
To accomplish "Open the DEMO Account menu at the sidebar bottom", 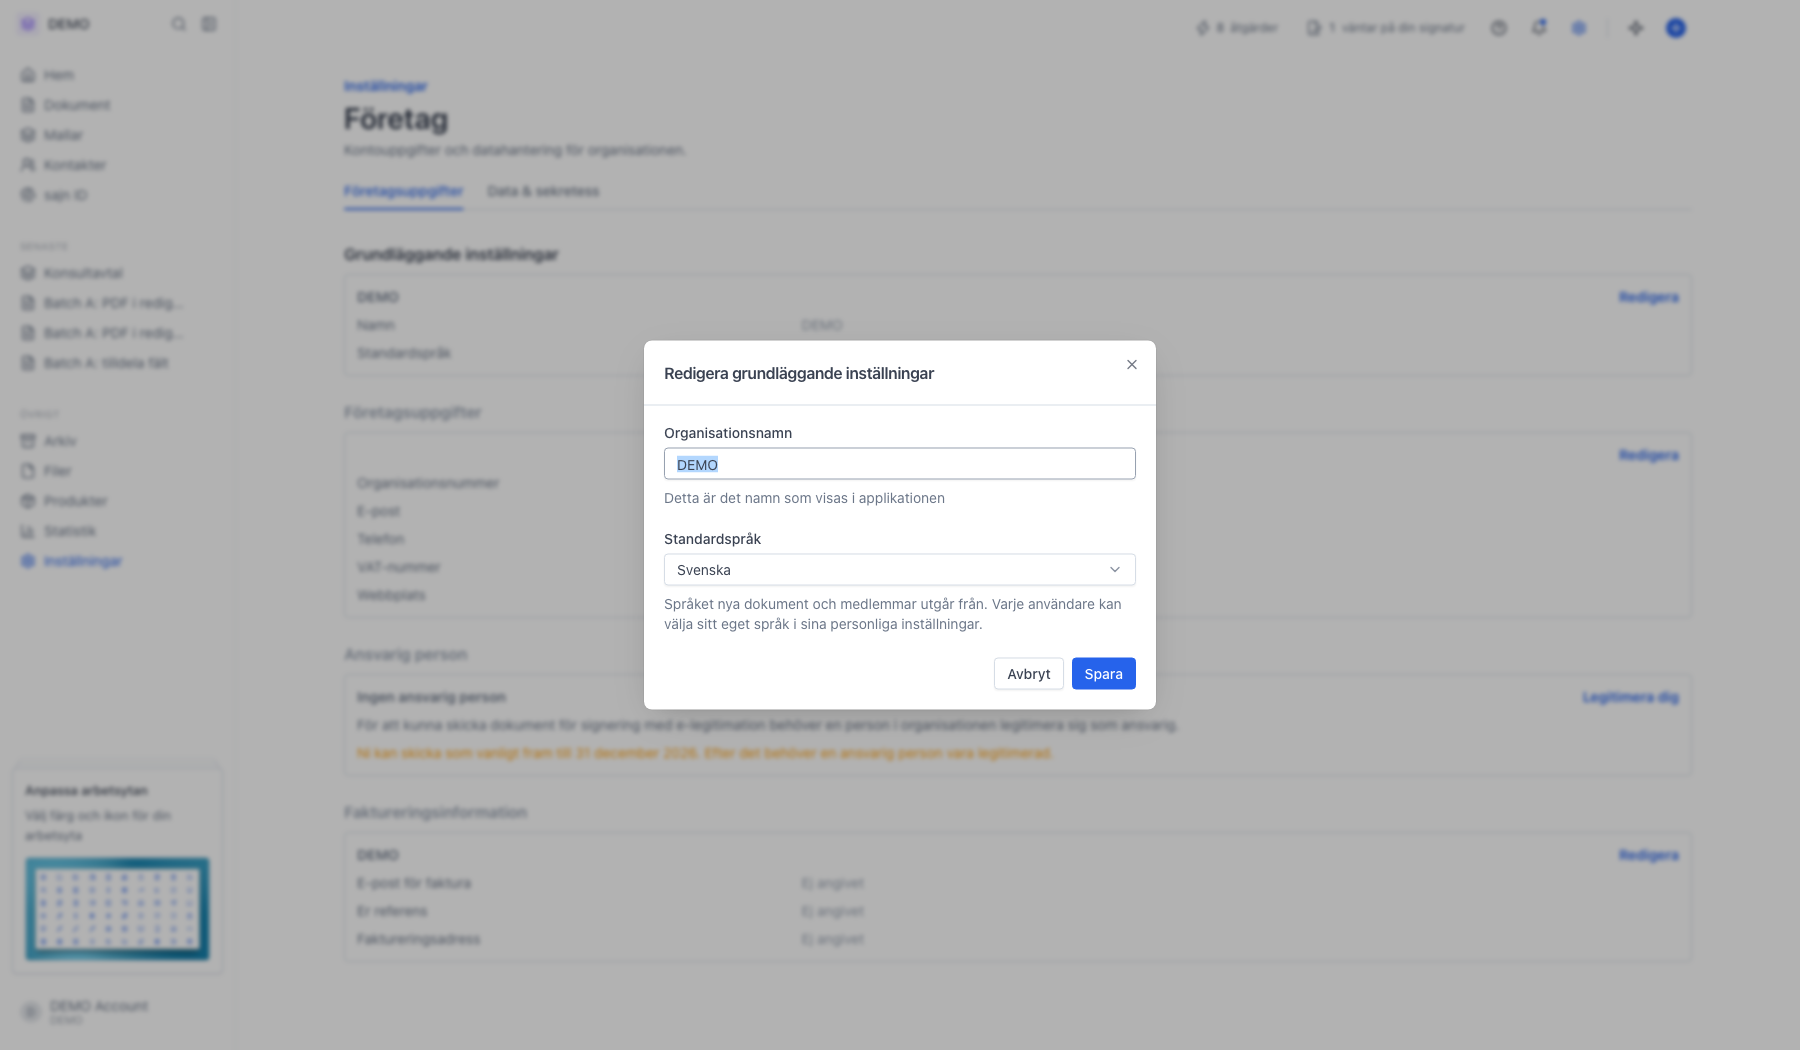I will coord(118,1011).
